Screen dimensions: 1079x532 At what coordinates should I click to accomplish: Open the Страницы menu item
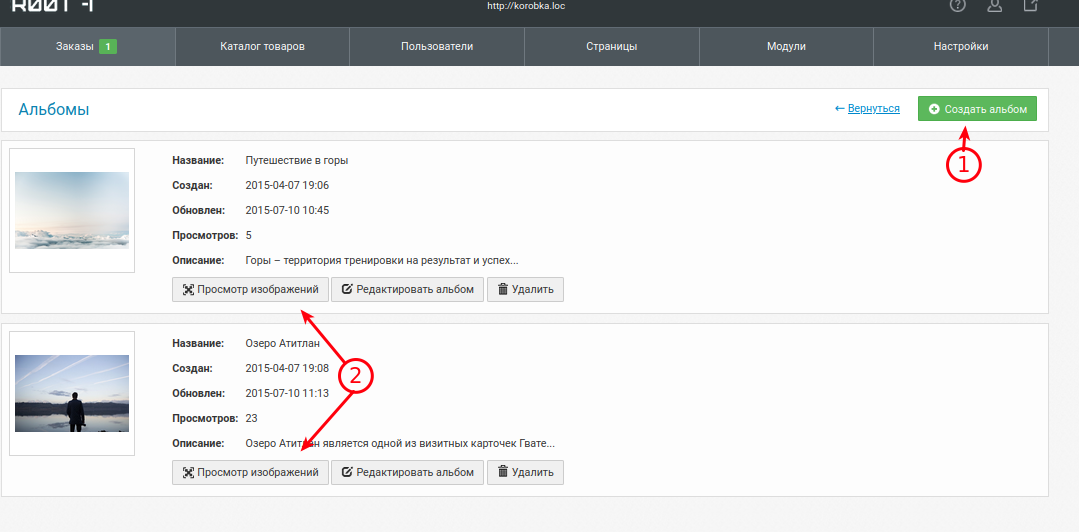tap(612, 47)
